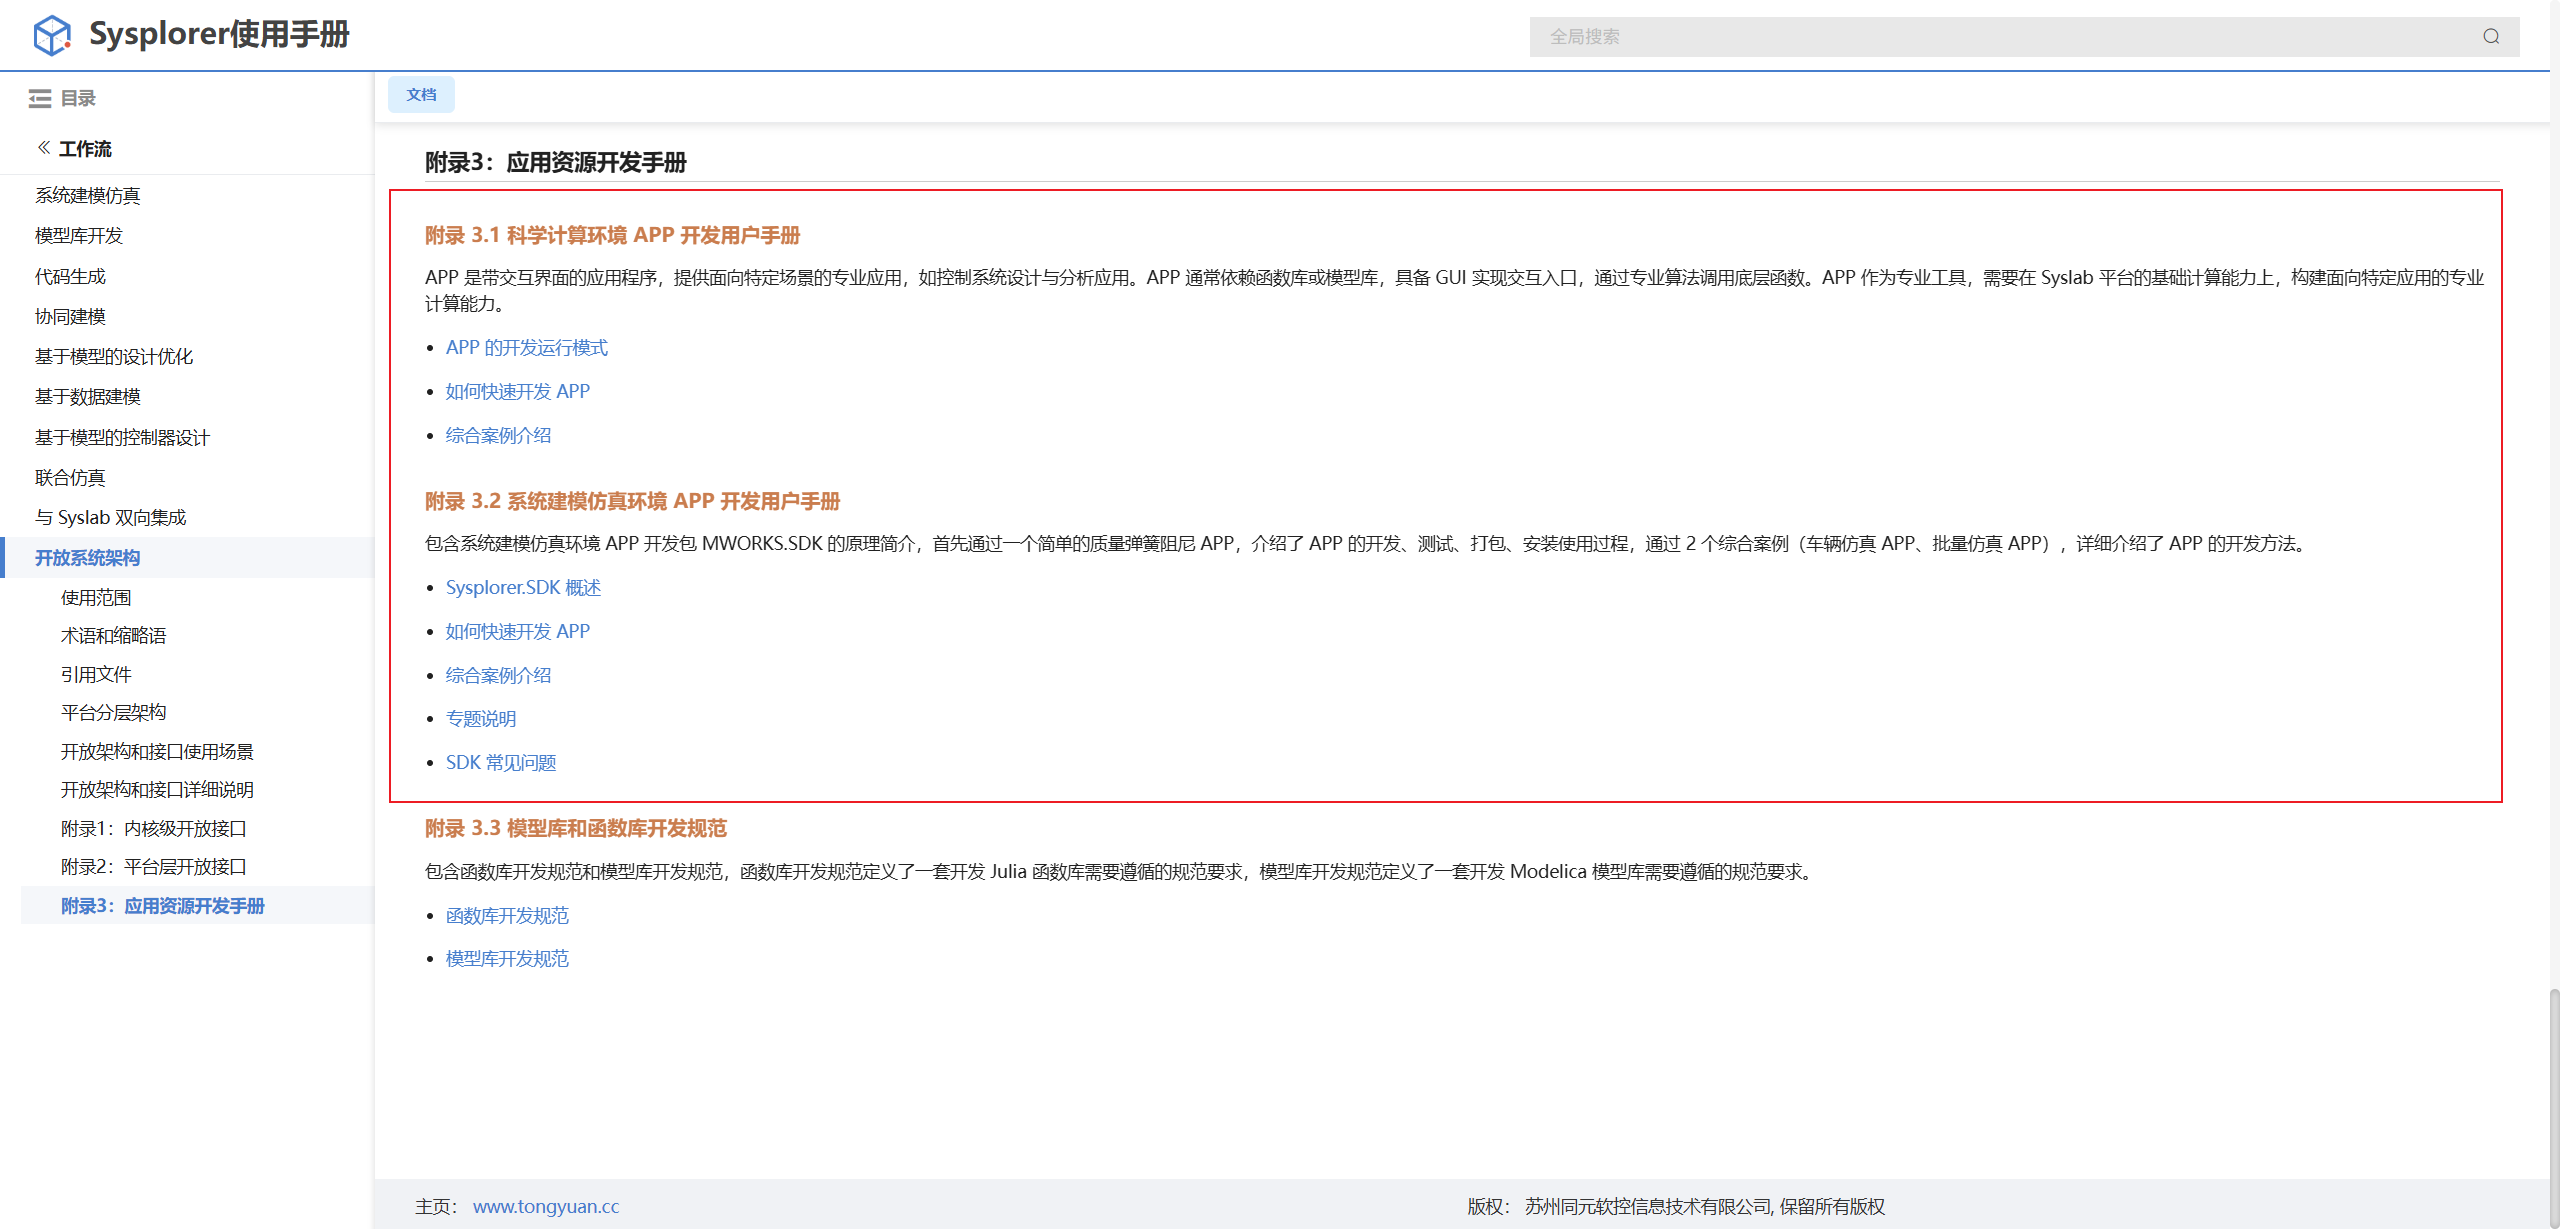Visit www.tongyuan.cc homepage link
The height and width of the screenshot is (1229, 2560).
pos(546,1207)
